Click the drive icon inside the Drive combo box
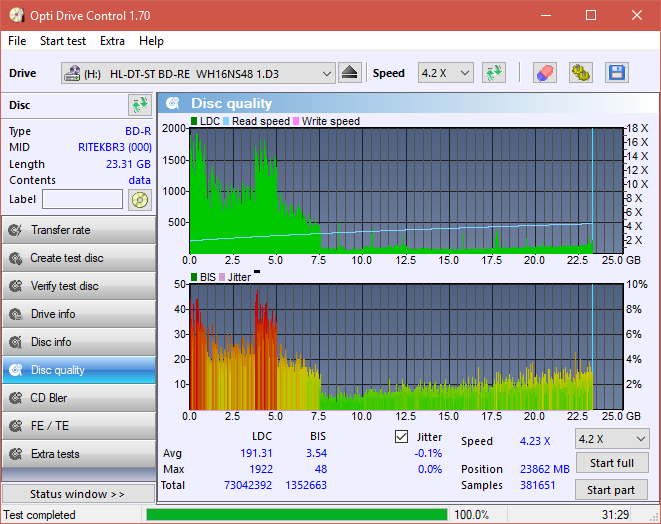661x524 pixels. [x=72, y=73]
